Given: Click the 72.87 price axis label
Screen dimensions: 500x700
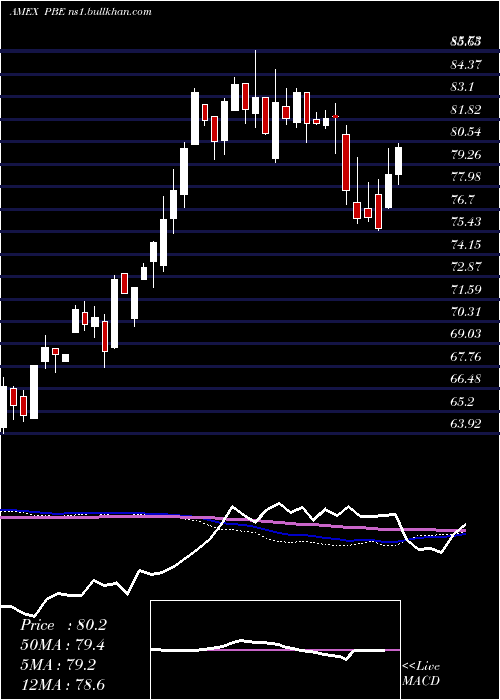Looking at the screenshot, I should coord(466,267).
